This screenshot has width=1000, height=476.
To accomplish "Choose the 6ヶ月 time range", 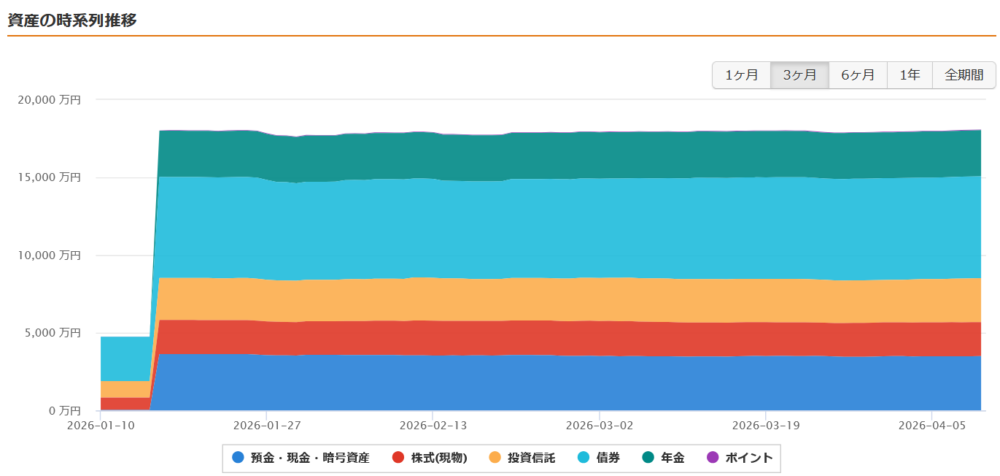I will (857, 75).
